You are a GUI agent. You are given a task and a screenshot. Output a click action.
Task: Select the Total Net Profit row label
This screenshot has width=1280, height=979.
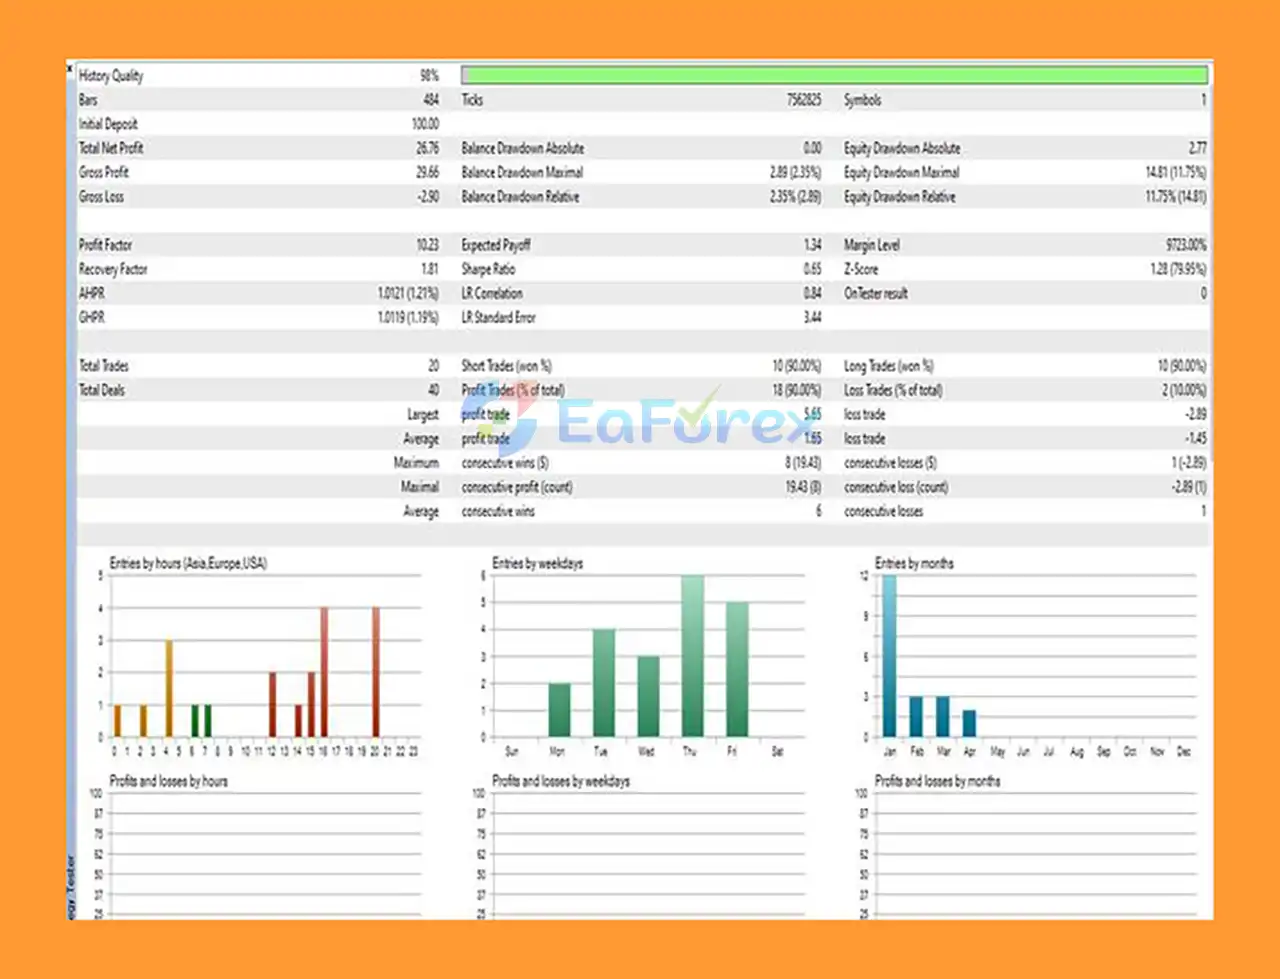111,148
